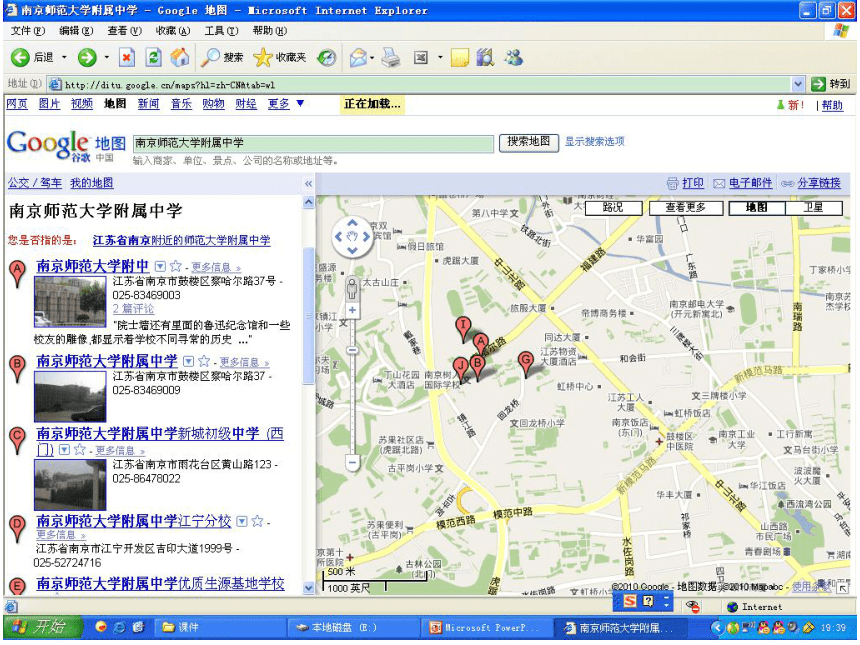Viewport: 860px width, 645px height.
Task: Click the Messenger people icon in toolbar
Action: 513,57
